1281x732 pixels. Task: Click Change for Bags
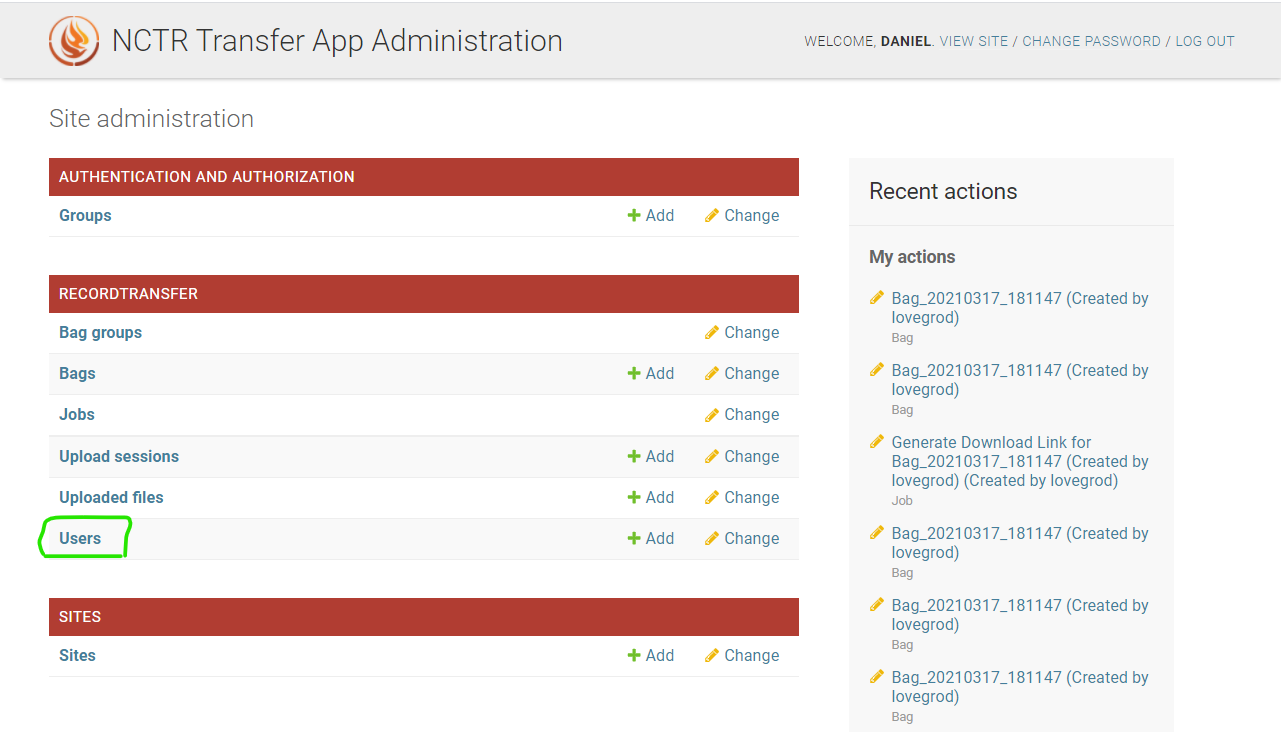tap(742, 373)
